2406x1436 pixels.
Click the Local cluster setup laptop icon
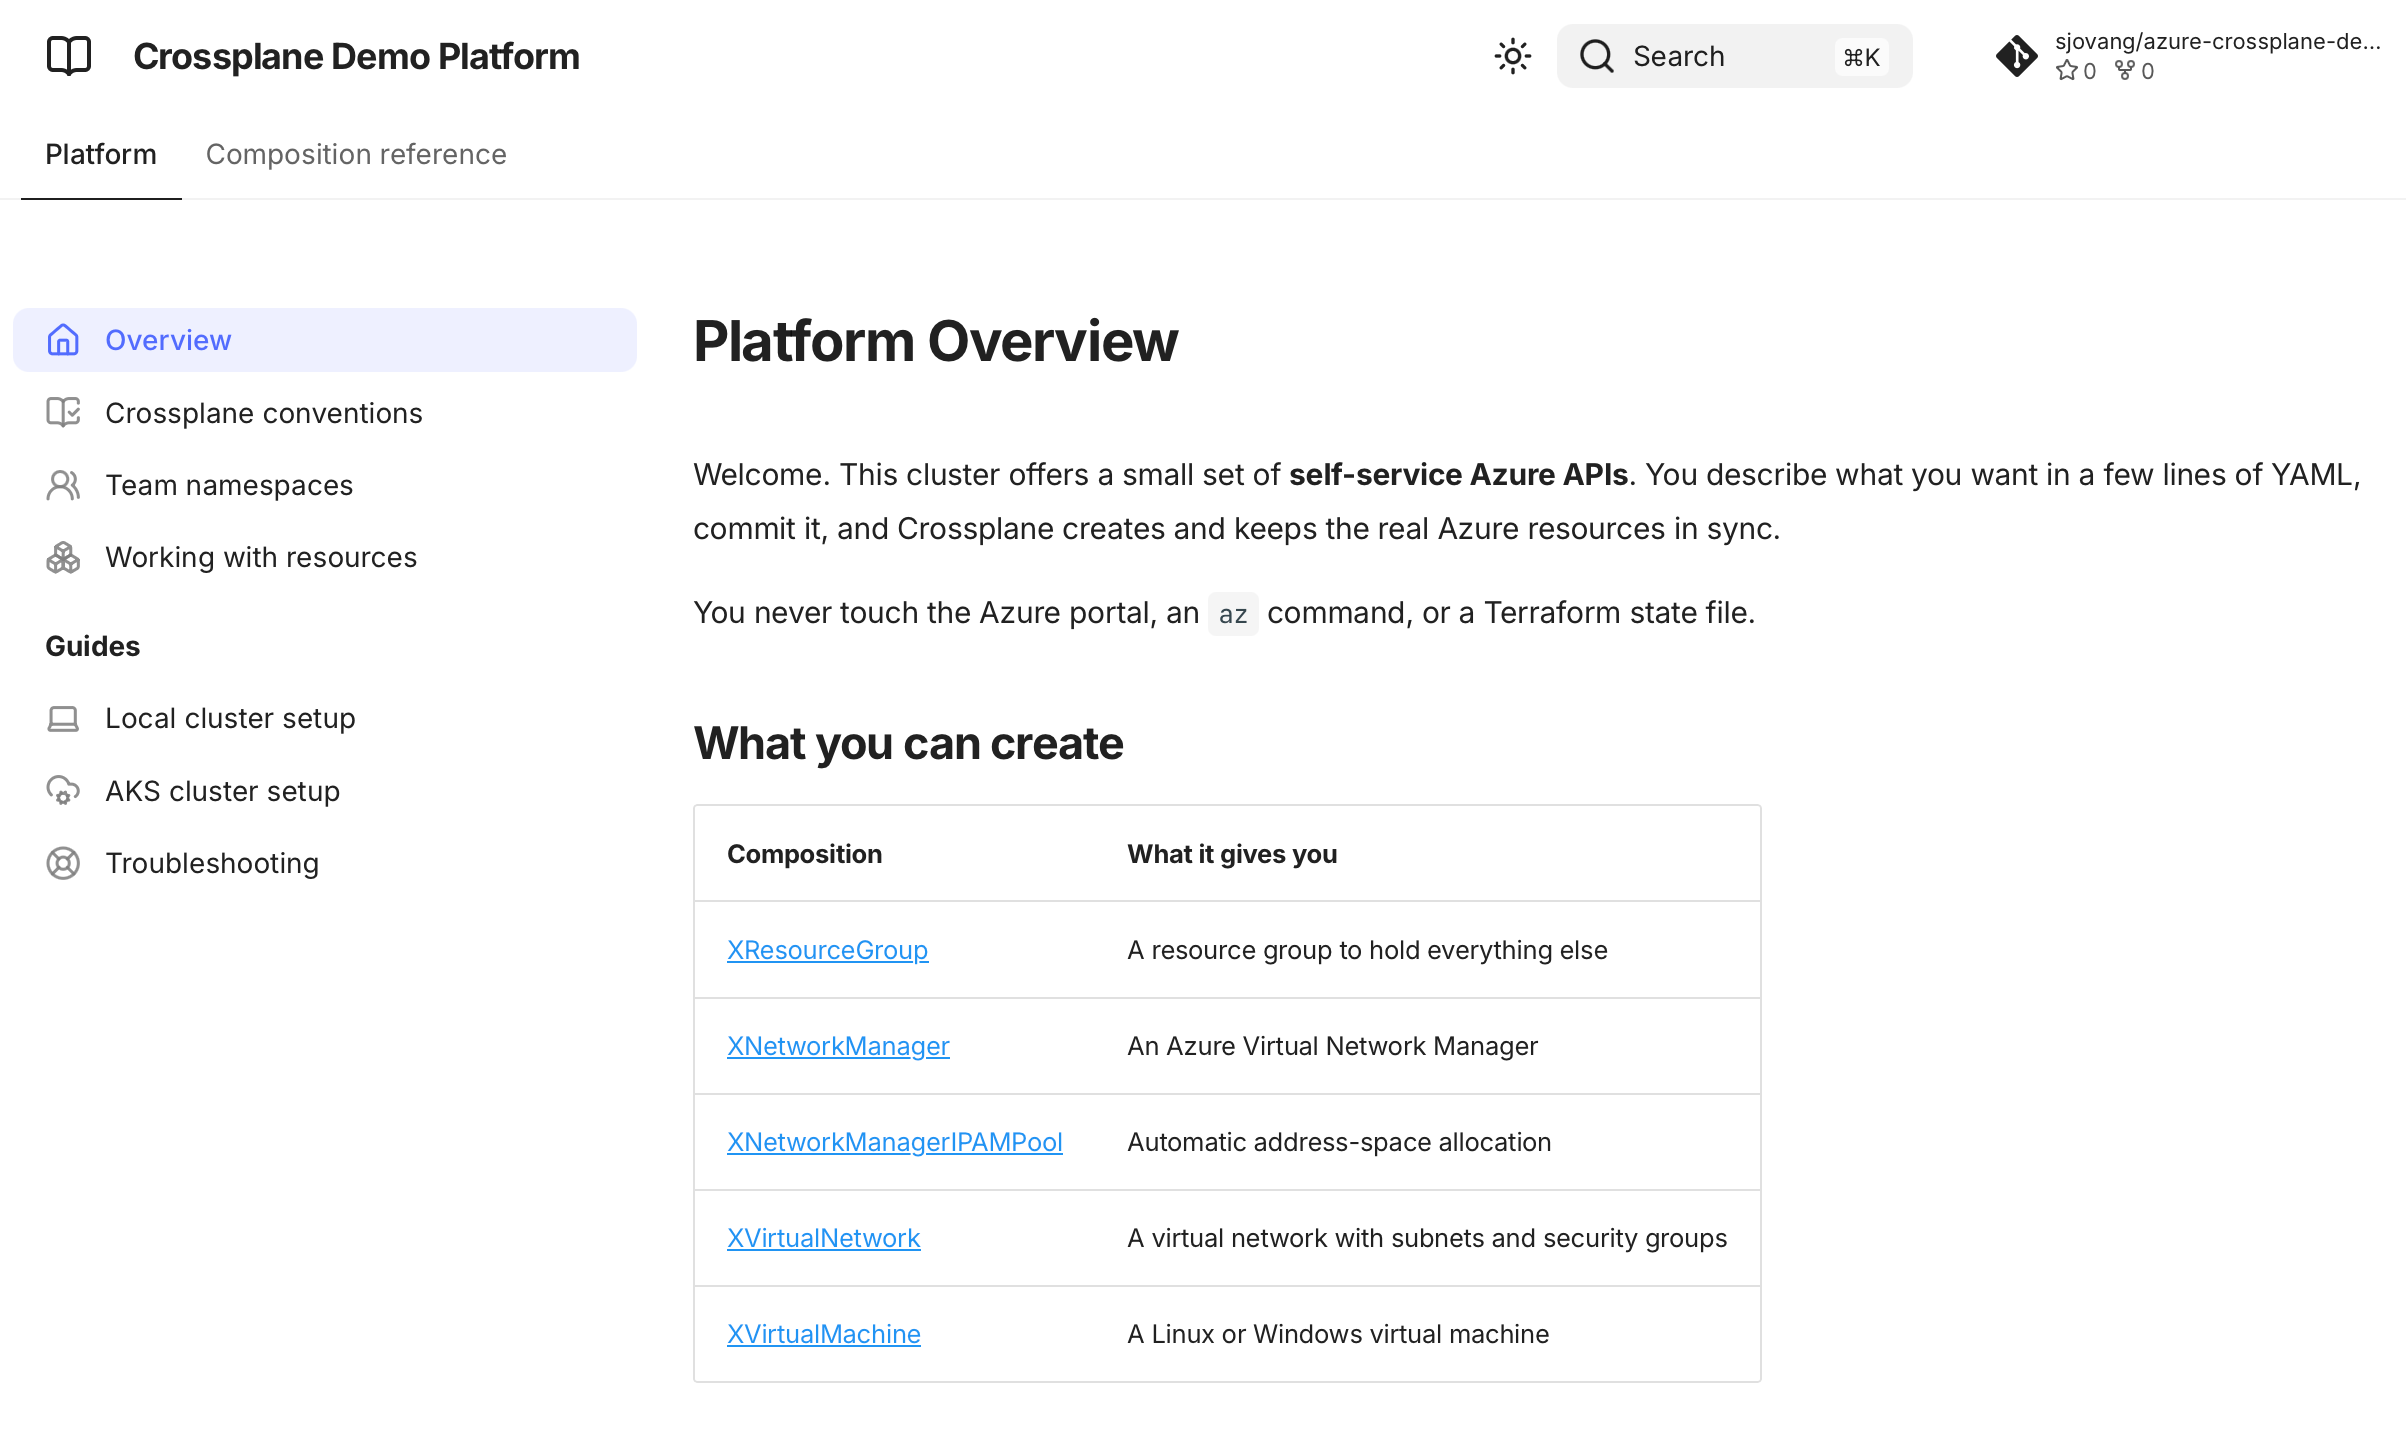[x=63, y=718]
